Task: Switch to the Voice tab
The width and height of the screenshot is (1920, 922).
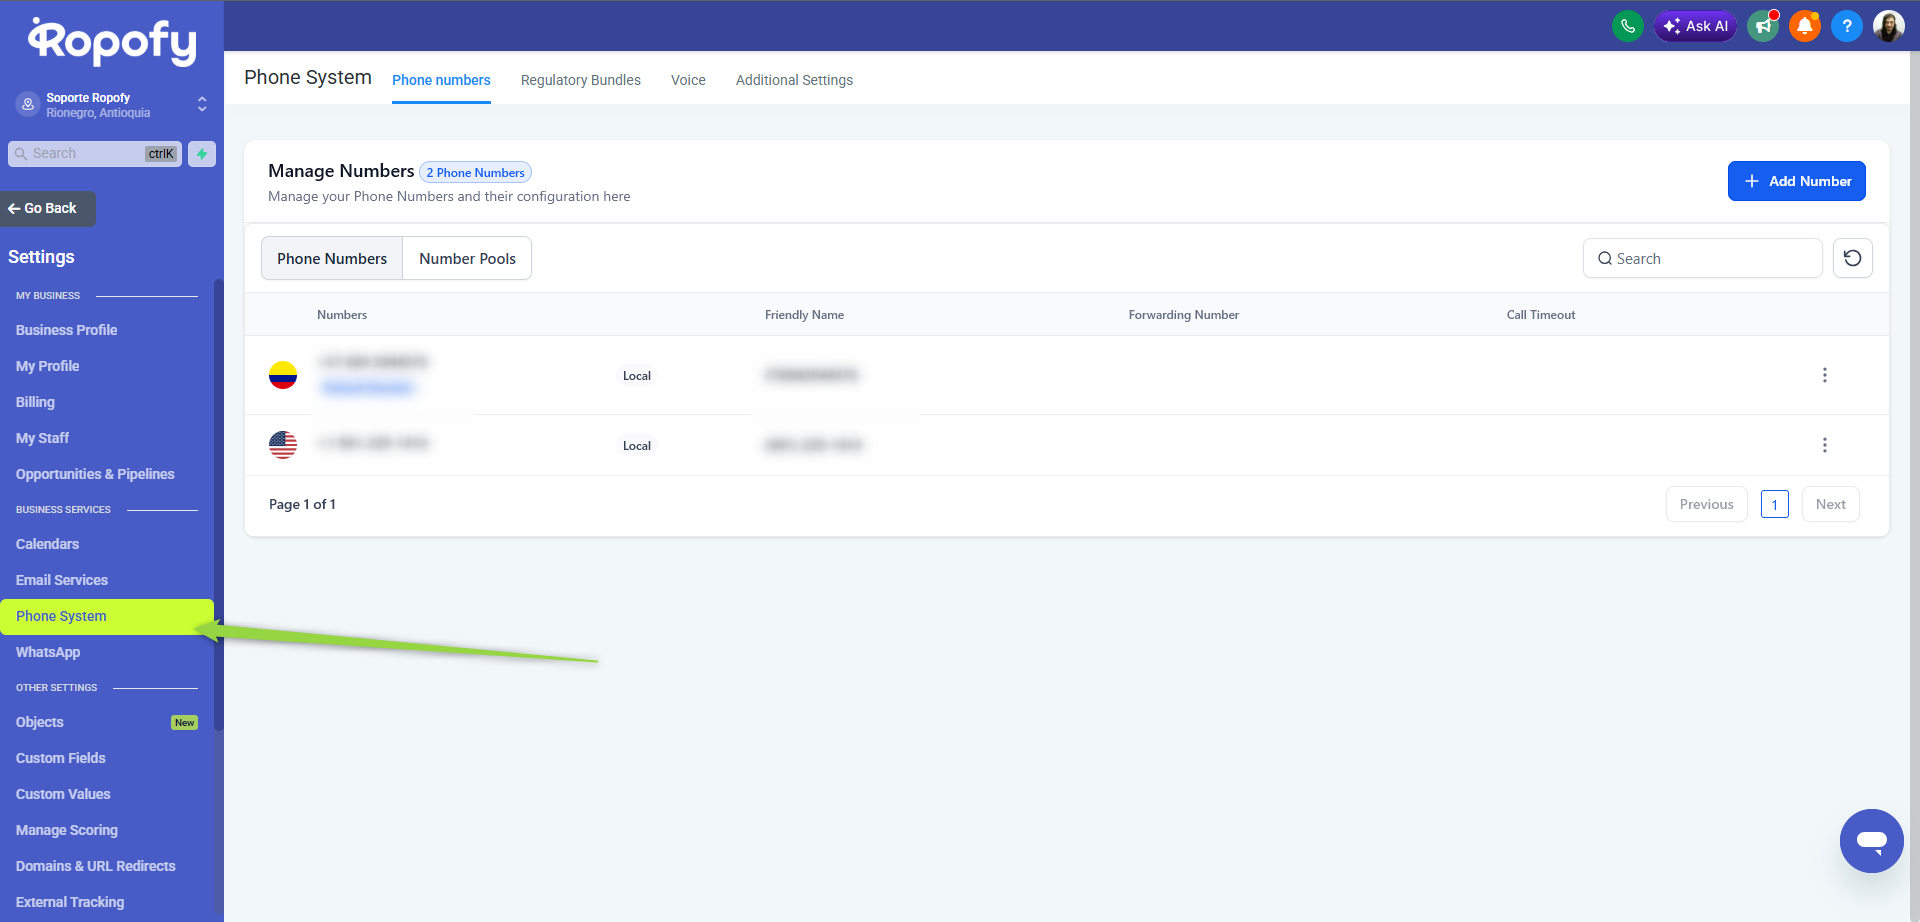Action: pos(688,80)
